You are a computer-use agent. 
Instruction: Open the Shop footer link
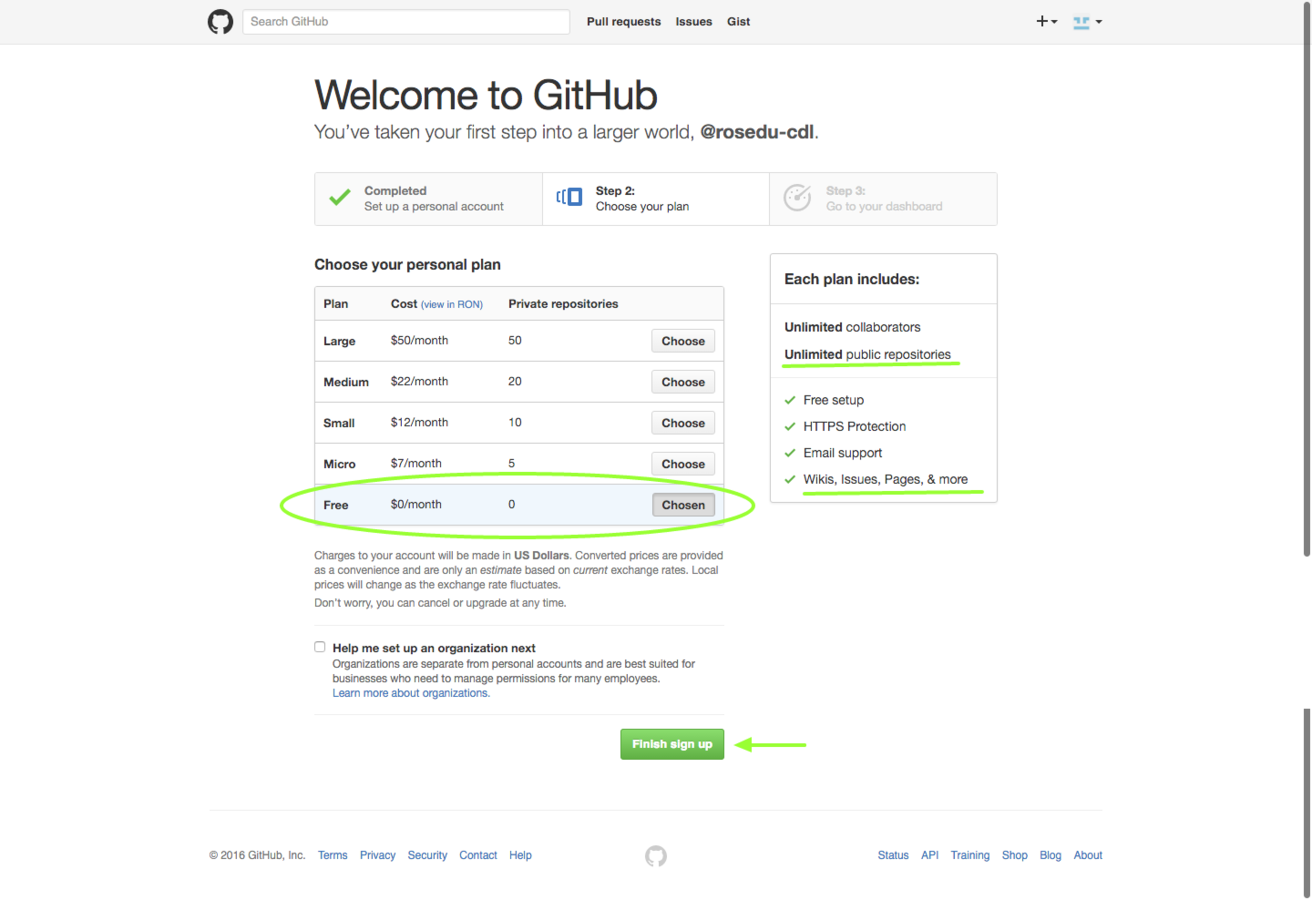pos(1015,855)
